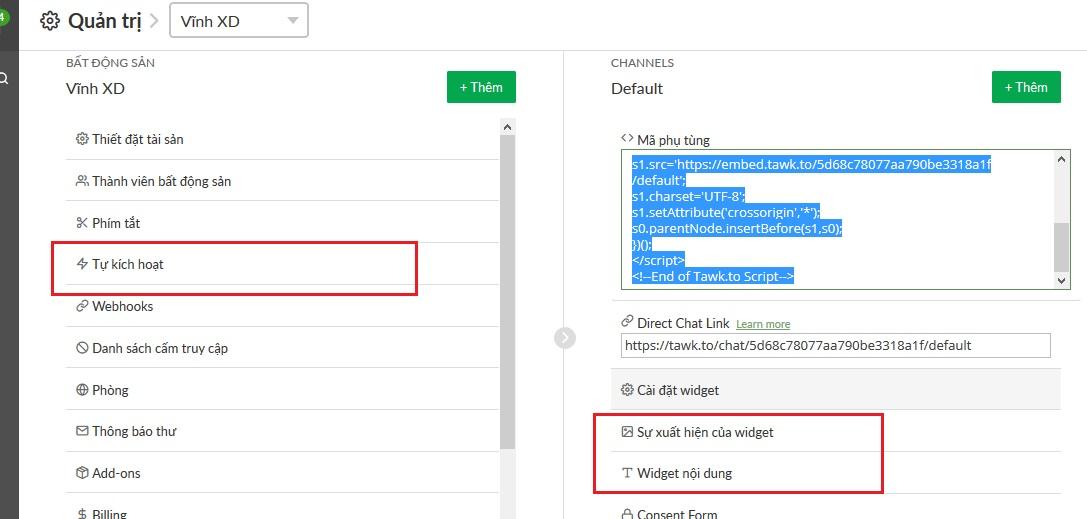Click the Tự kích hoạt lightning icon
Viewport: 1087px width, 519px height.
[x=82, y=264]
